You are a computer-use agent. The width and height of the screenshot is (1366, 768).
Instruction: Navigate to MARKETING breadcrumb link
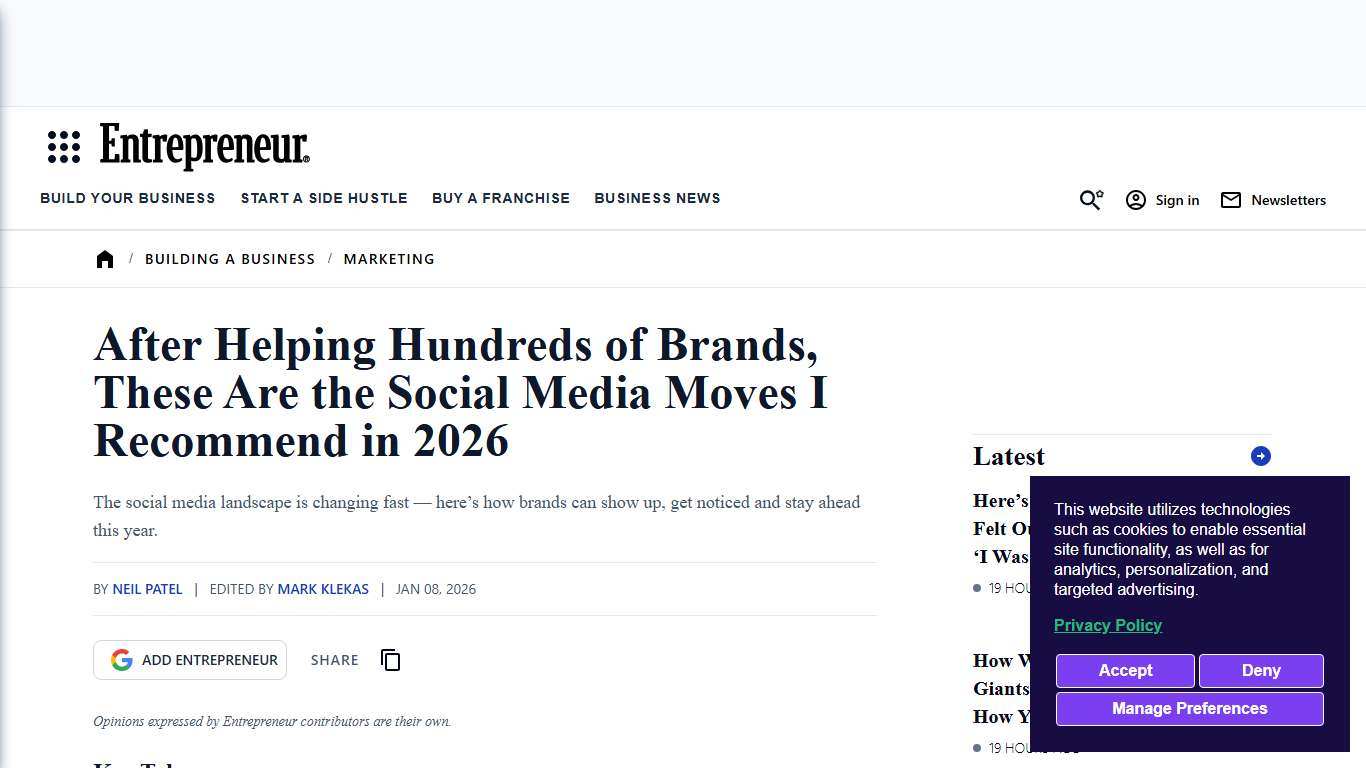pos(389,258)
